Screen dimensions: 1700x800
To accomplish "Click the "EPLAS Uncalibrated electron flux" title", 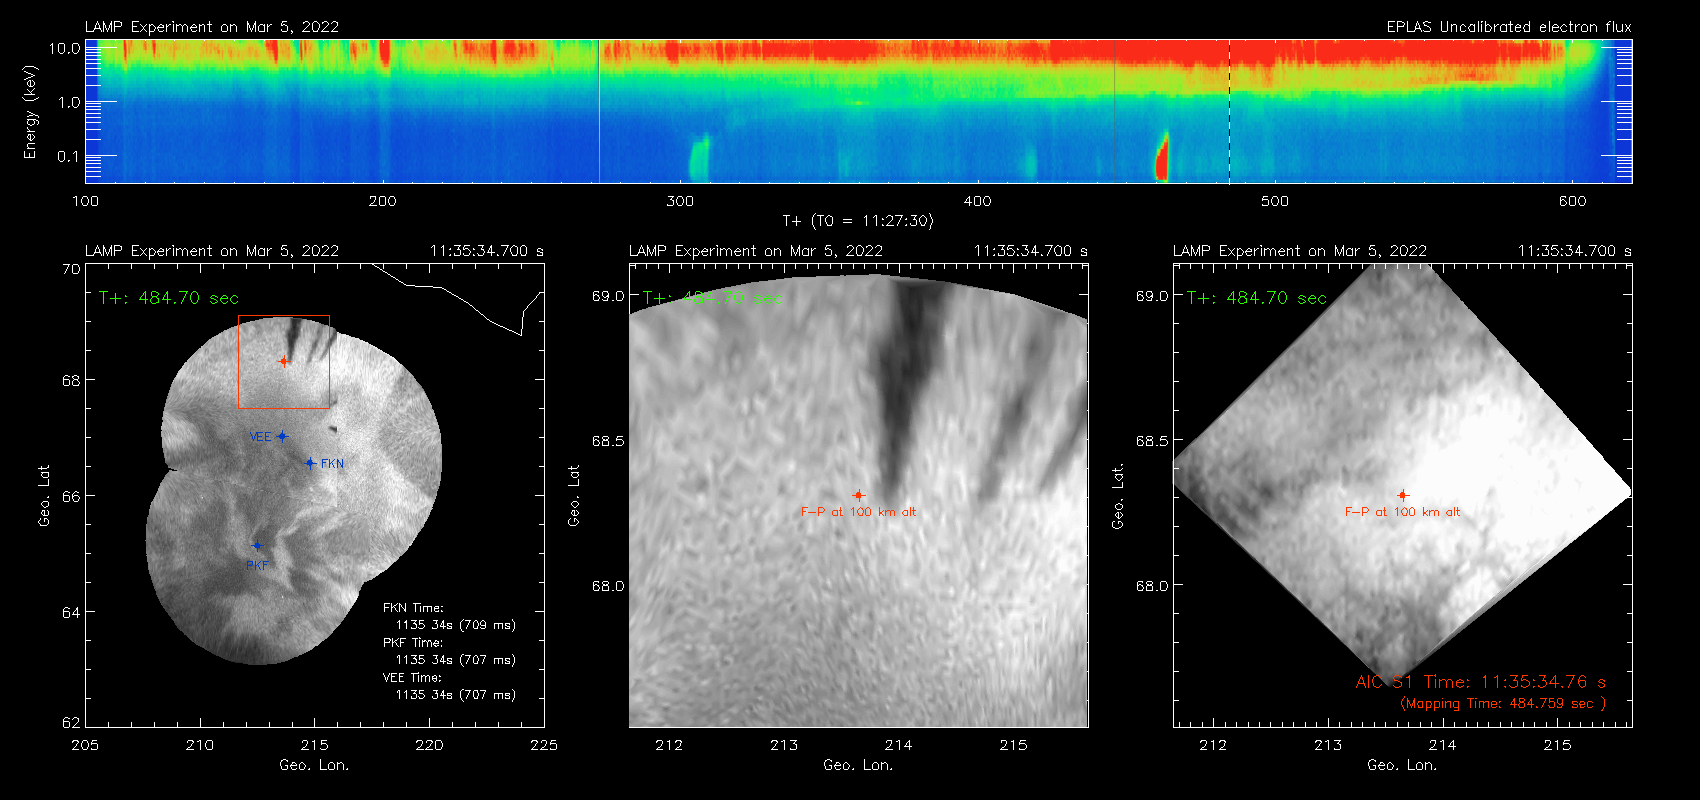I will tap(1509, 27).
